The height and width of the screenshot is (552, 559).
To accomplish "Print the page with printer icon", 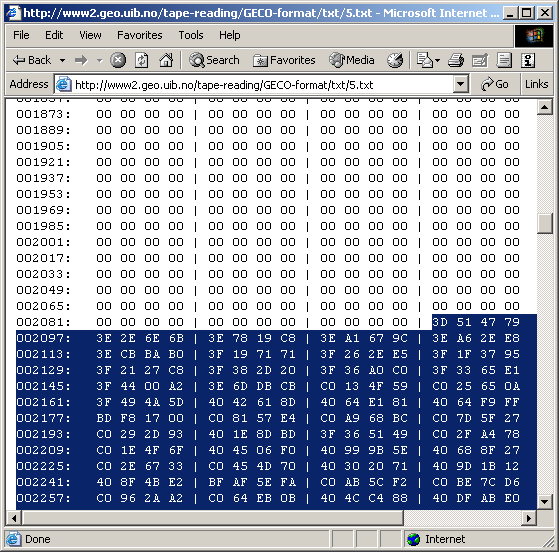I will 456,60.
